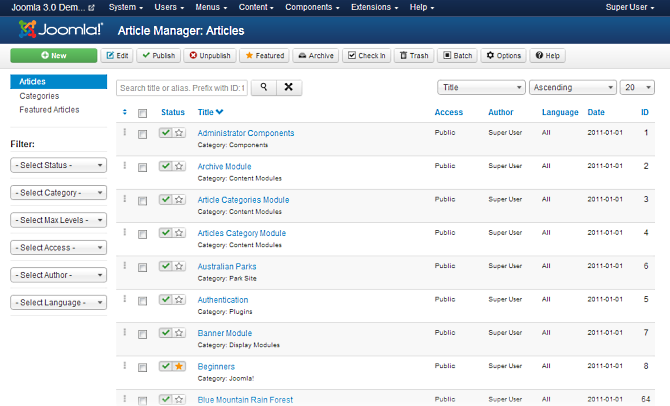Sort by the Author column header

[x=501, y=112]
